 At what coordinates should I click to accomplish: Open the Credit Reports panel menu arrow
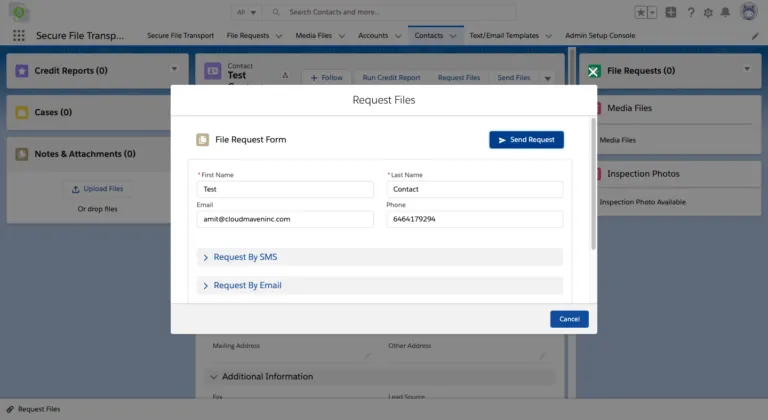[x=174, y=69]
